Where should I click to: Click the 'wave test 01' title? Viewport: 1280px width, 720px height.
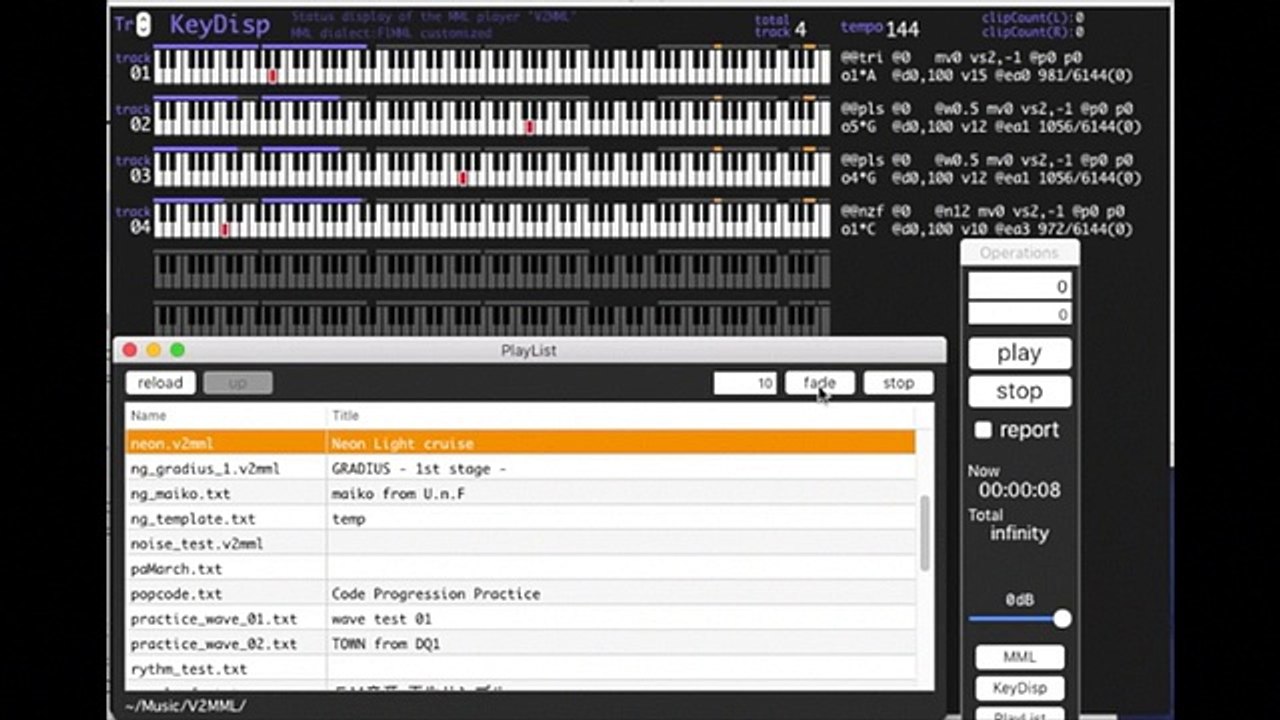[x=382, y=618]
